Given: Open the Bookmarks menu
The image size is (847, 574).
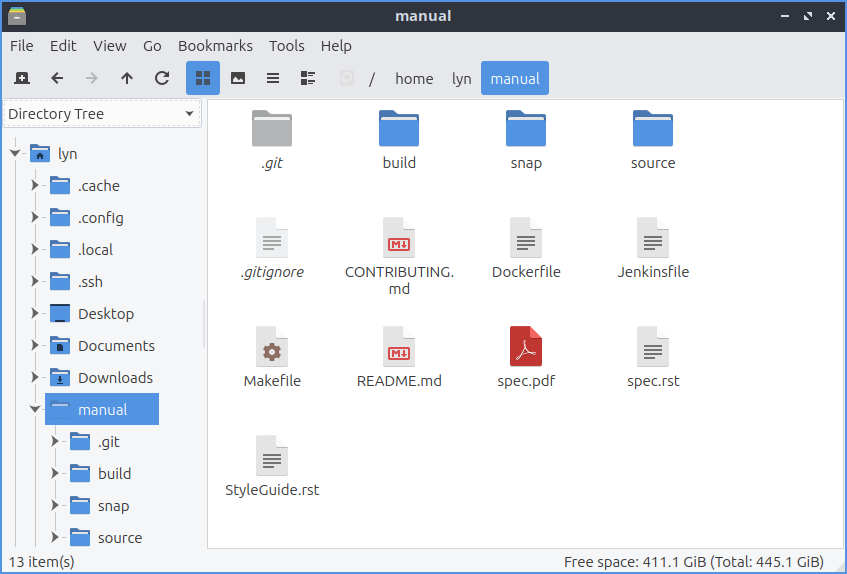Looking at the screenshot, I should tap(215, 46).
